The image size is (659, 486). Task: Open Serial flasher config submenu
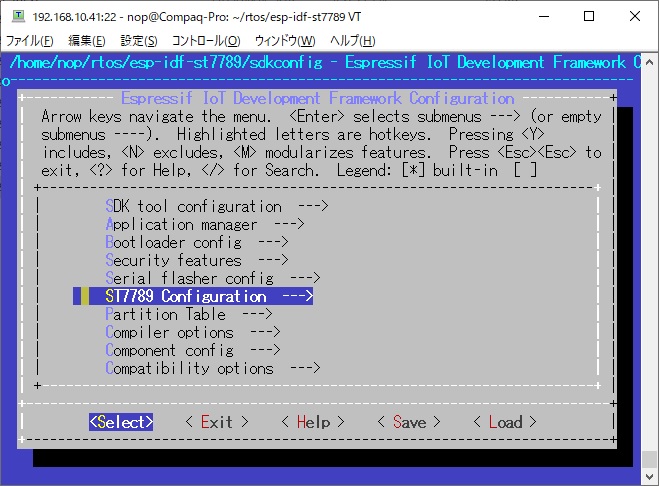coord(213,278)
